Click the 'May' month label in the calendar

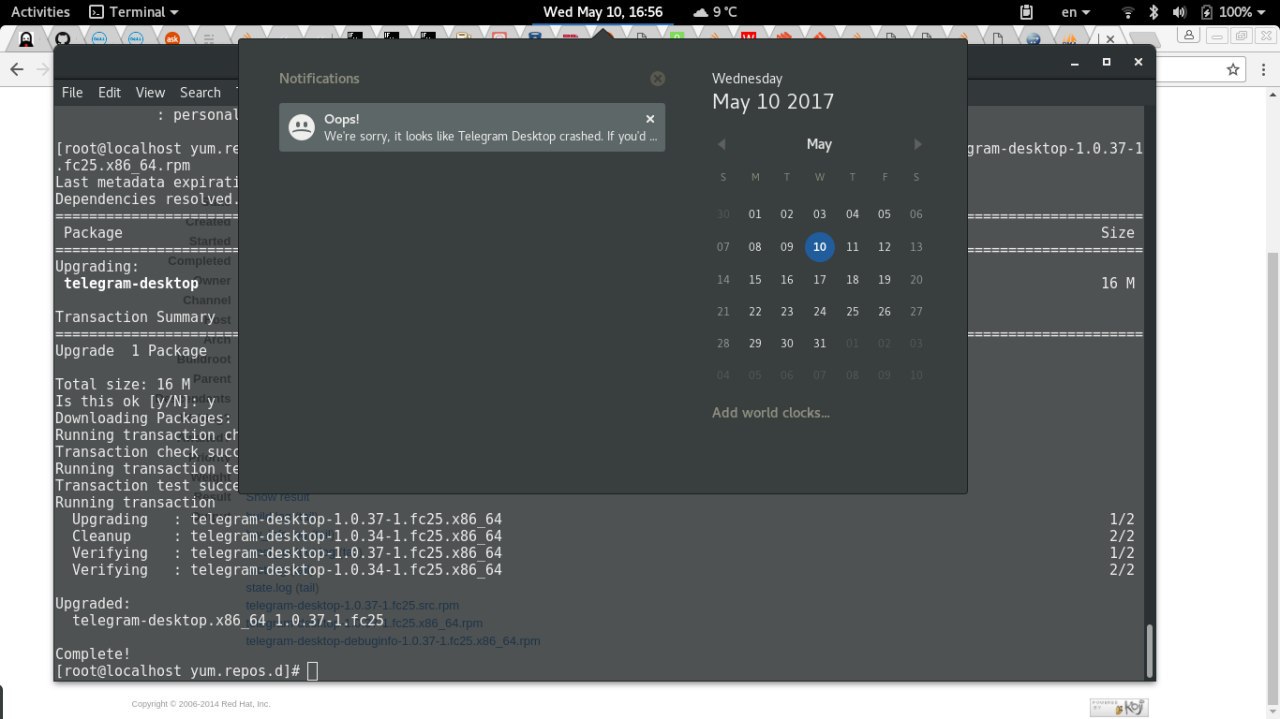819,144
